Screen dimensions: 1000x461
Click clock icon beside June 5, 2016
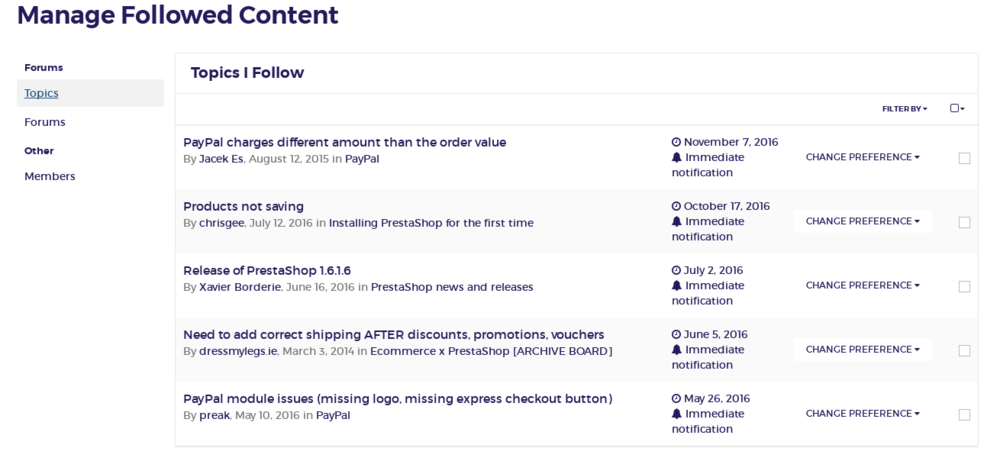click(676, 334)
